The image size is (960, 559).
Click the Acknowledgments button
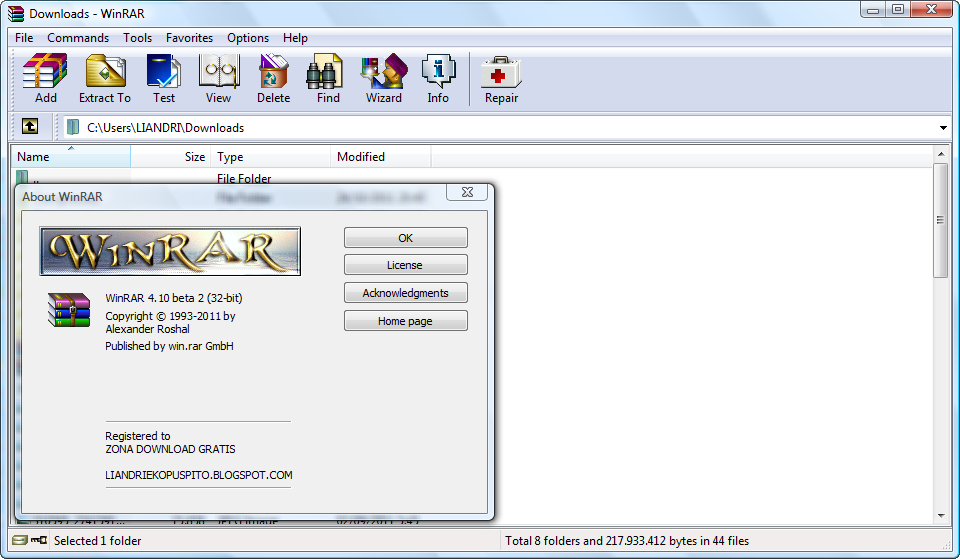(405, 293)
